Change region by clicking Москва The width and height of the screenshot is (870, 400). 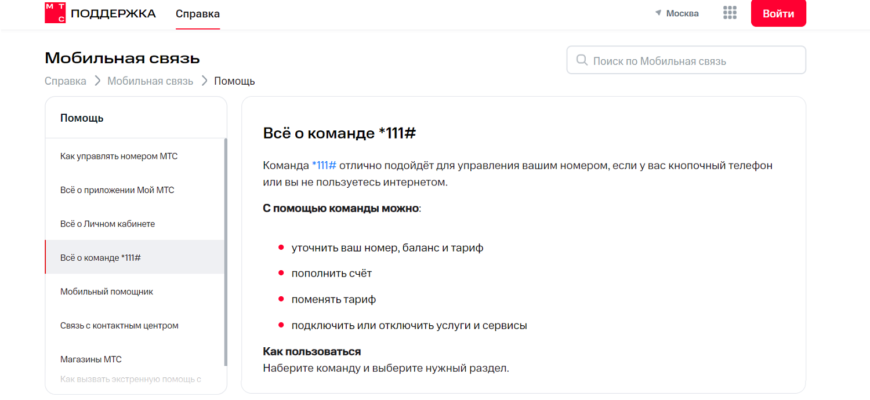point(682,13)
